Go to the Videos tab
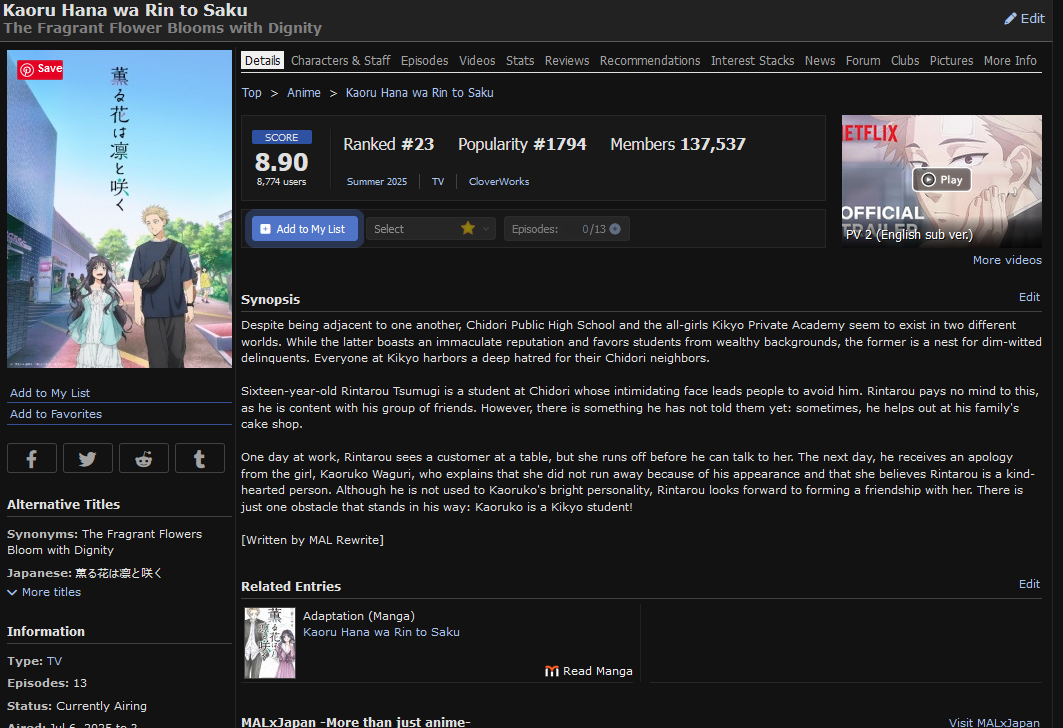The width and height of the screenshot is (1063, 728). (477, 60)
